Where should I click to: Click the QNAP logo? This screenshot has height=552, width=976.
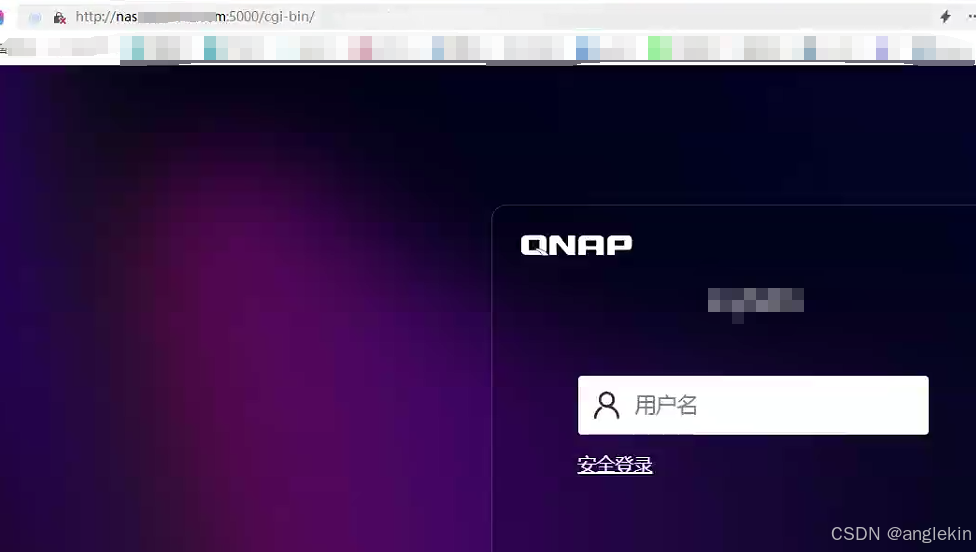point(576,245)
